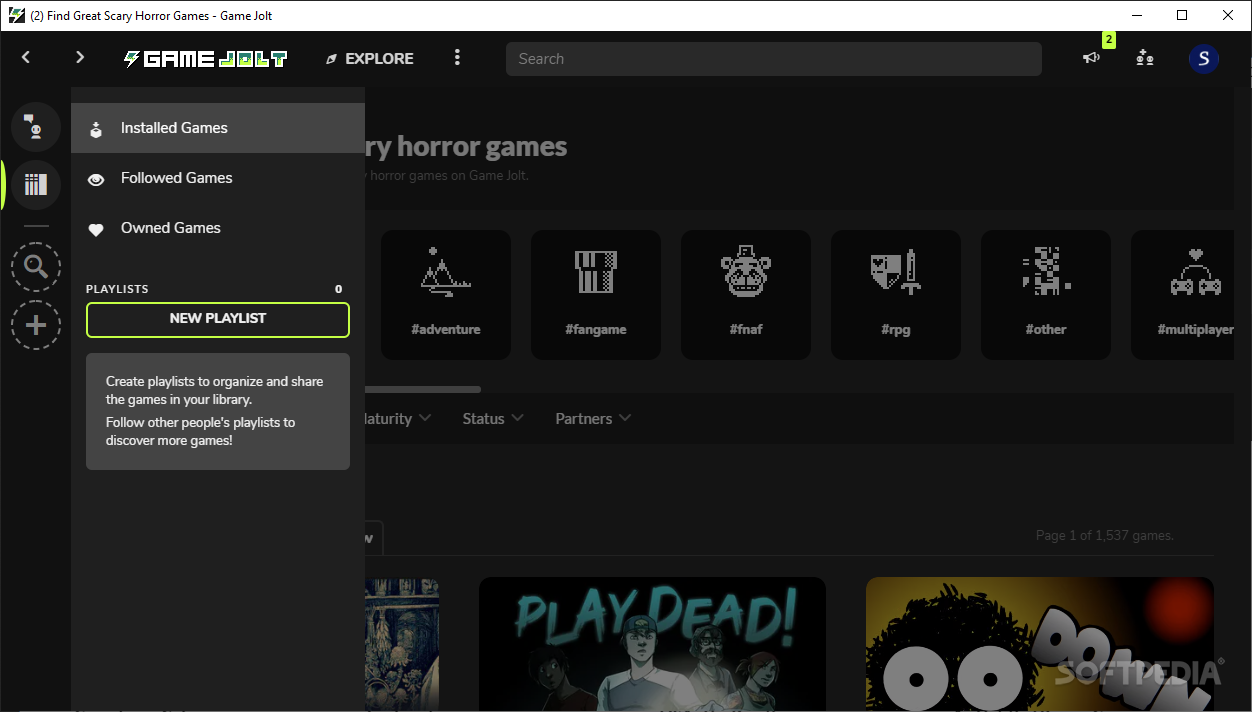Image resolution: width=1252 pixels, height=712 pixels.
Task: Expand the Status filter dropdown
Action: tap(493, 418)
